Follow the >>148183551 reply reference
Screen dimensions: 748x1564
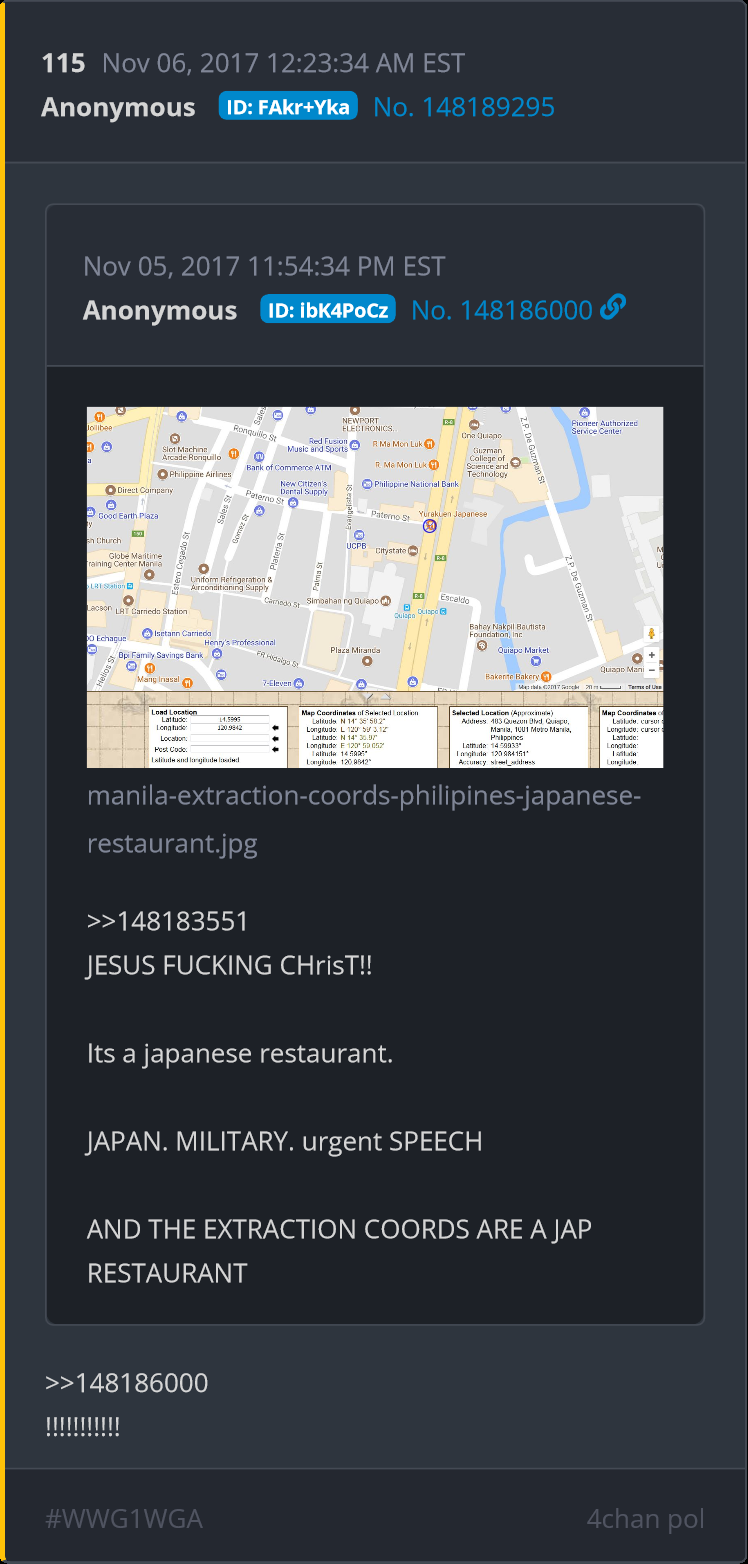point(168,921)
